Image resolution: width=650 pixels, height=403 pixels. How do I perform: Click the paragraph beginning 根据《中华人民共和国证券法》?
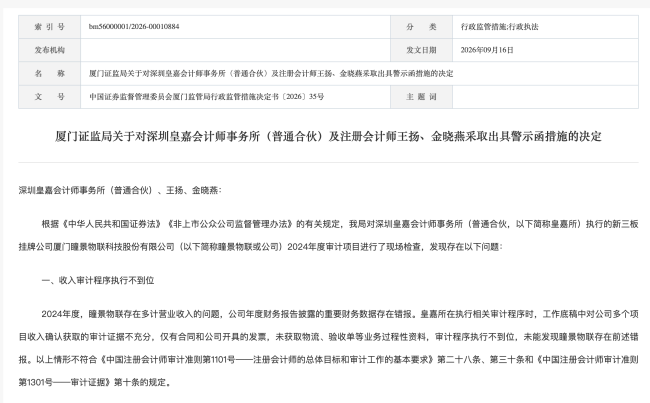click(328, 235)
